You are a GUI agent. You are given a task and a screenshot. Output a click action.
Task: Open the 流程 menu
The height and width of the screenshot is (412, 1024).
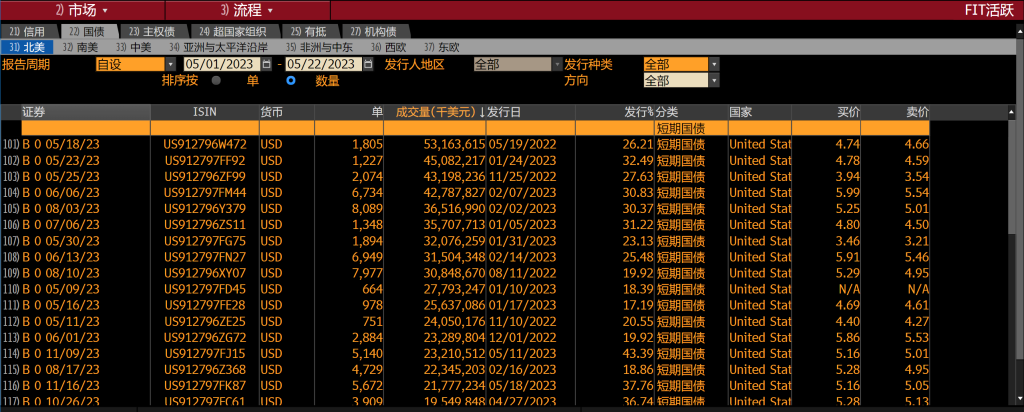click(x=248, y=10)
